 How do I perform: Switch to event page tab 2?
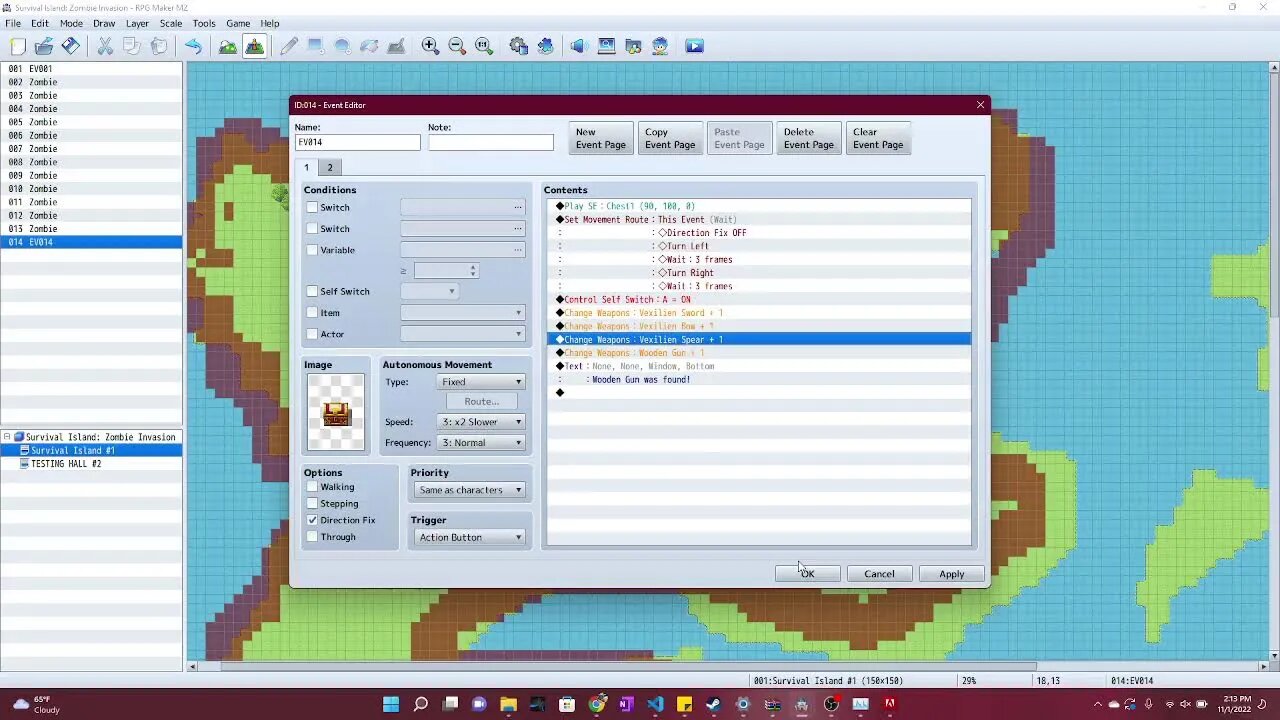point(330,167)
